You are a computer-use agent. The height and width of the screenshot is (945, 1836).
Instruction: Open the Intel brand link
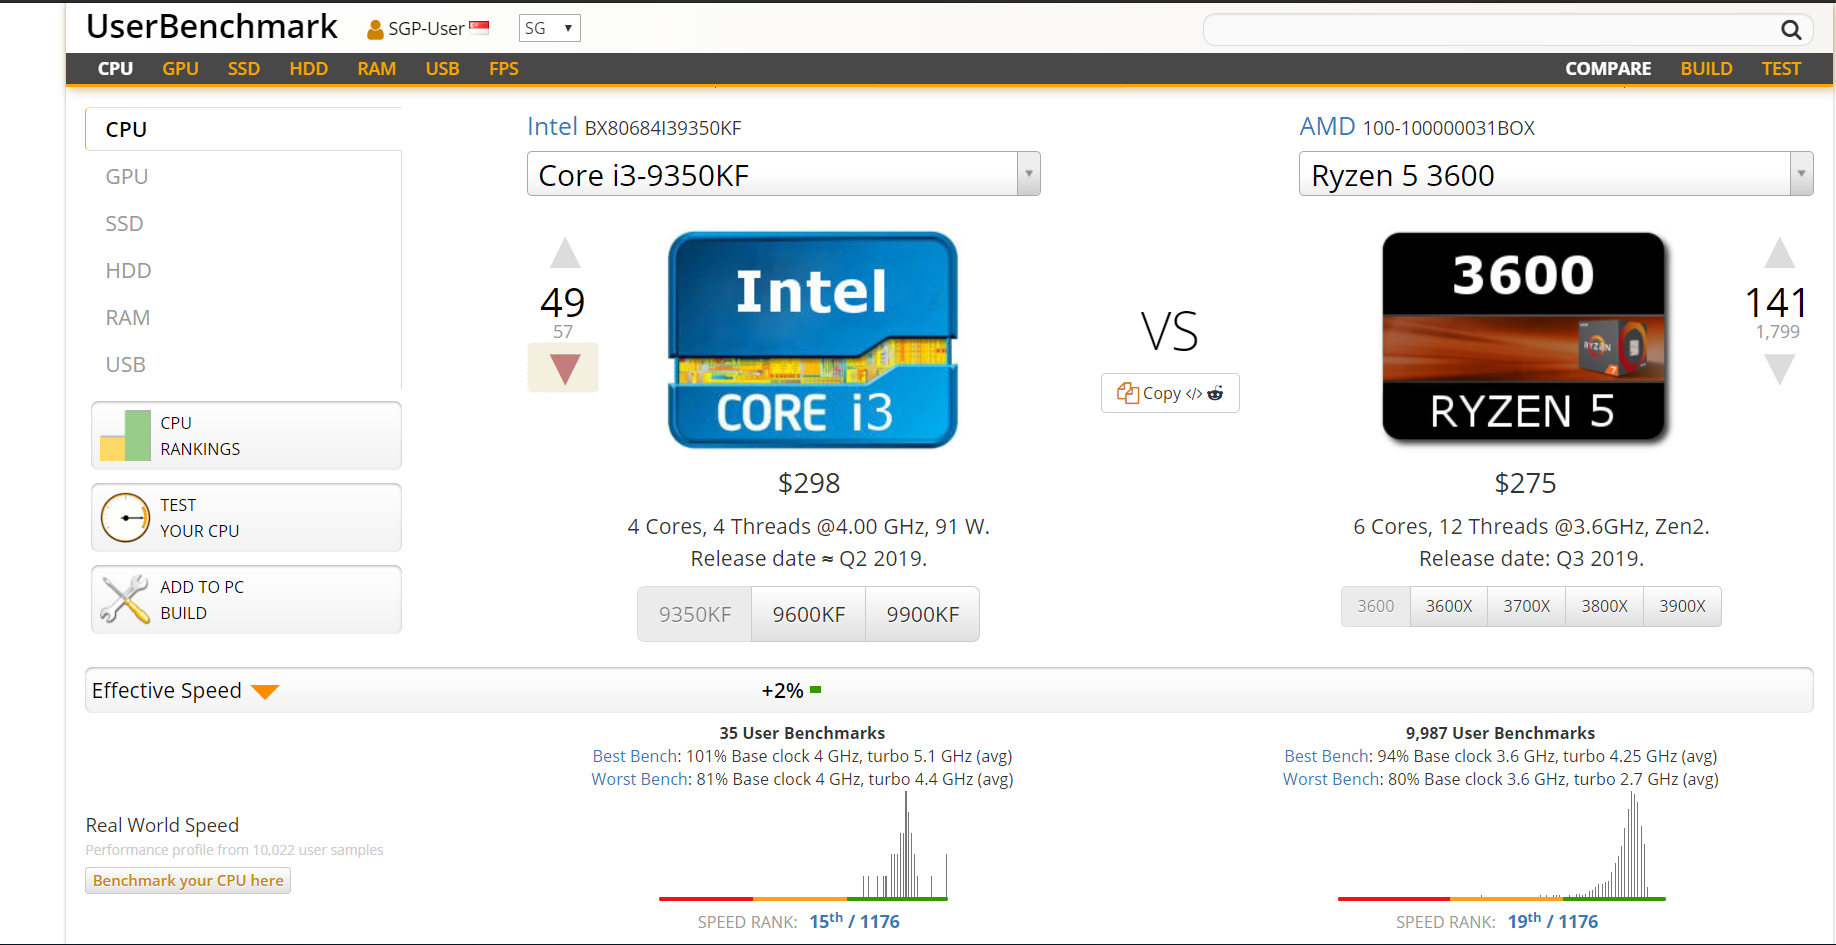[552, 127]
